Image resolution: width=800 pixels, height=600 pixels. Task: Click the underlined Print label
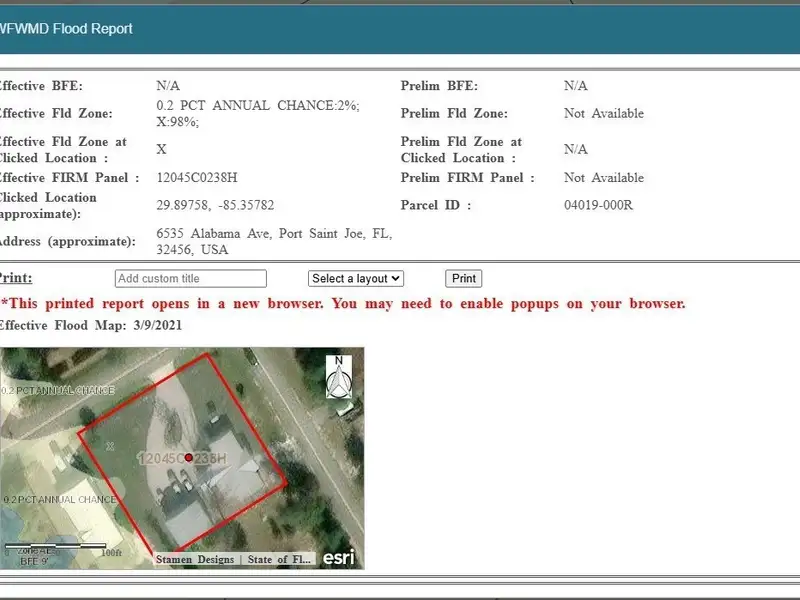14,278
